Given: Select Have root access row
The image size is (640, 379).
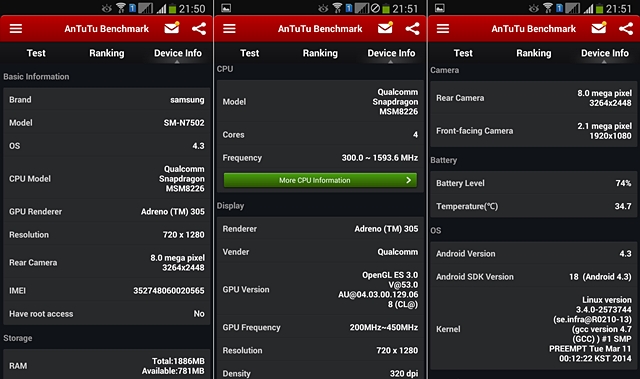Looking at the screenshot, I should click(x=107, y=314).
